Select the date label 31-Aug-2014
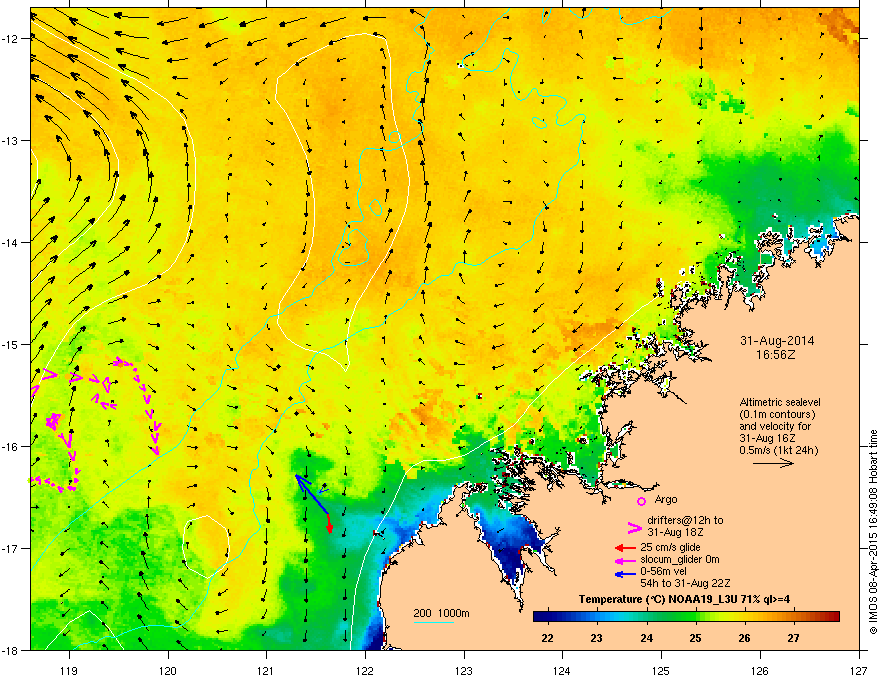880x680 pixels. point(777,341)
